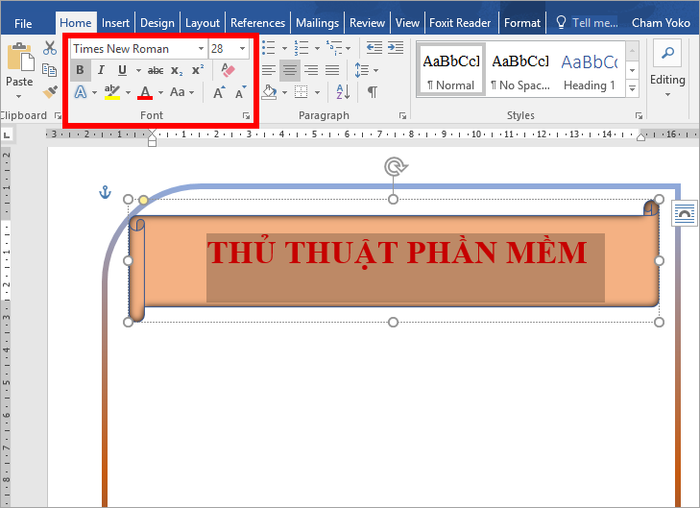Screen dimensions: 700x508
Task: Toggle Show/Hide paragraph marks
Action: pos(372,92)
